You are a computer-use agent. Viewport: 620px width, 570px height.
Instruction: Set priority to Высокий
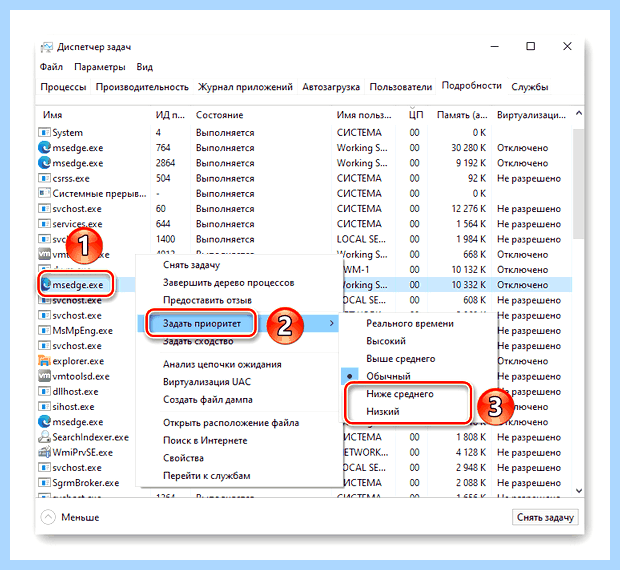pos(386,341)
